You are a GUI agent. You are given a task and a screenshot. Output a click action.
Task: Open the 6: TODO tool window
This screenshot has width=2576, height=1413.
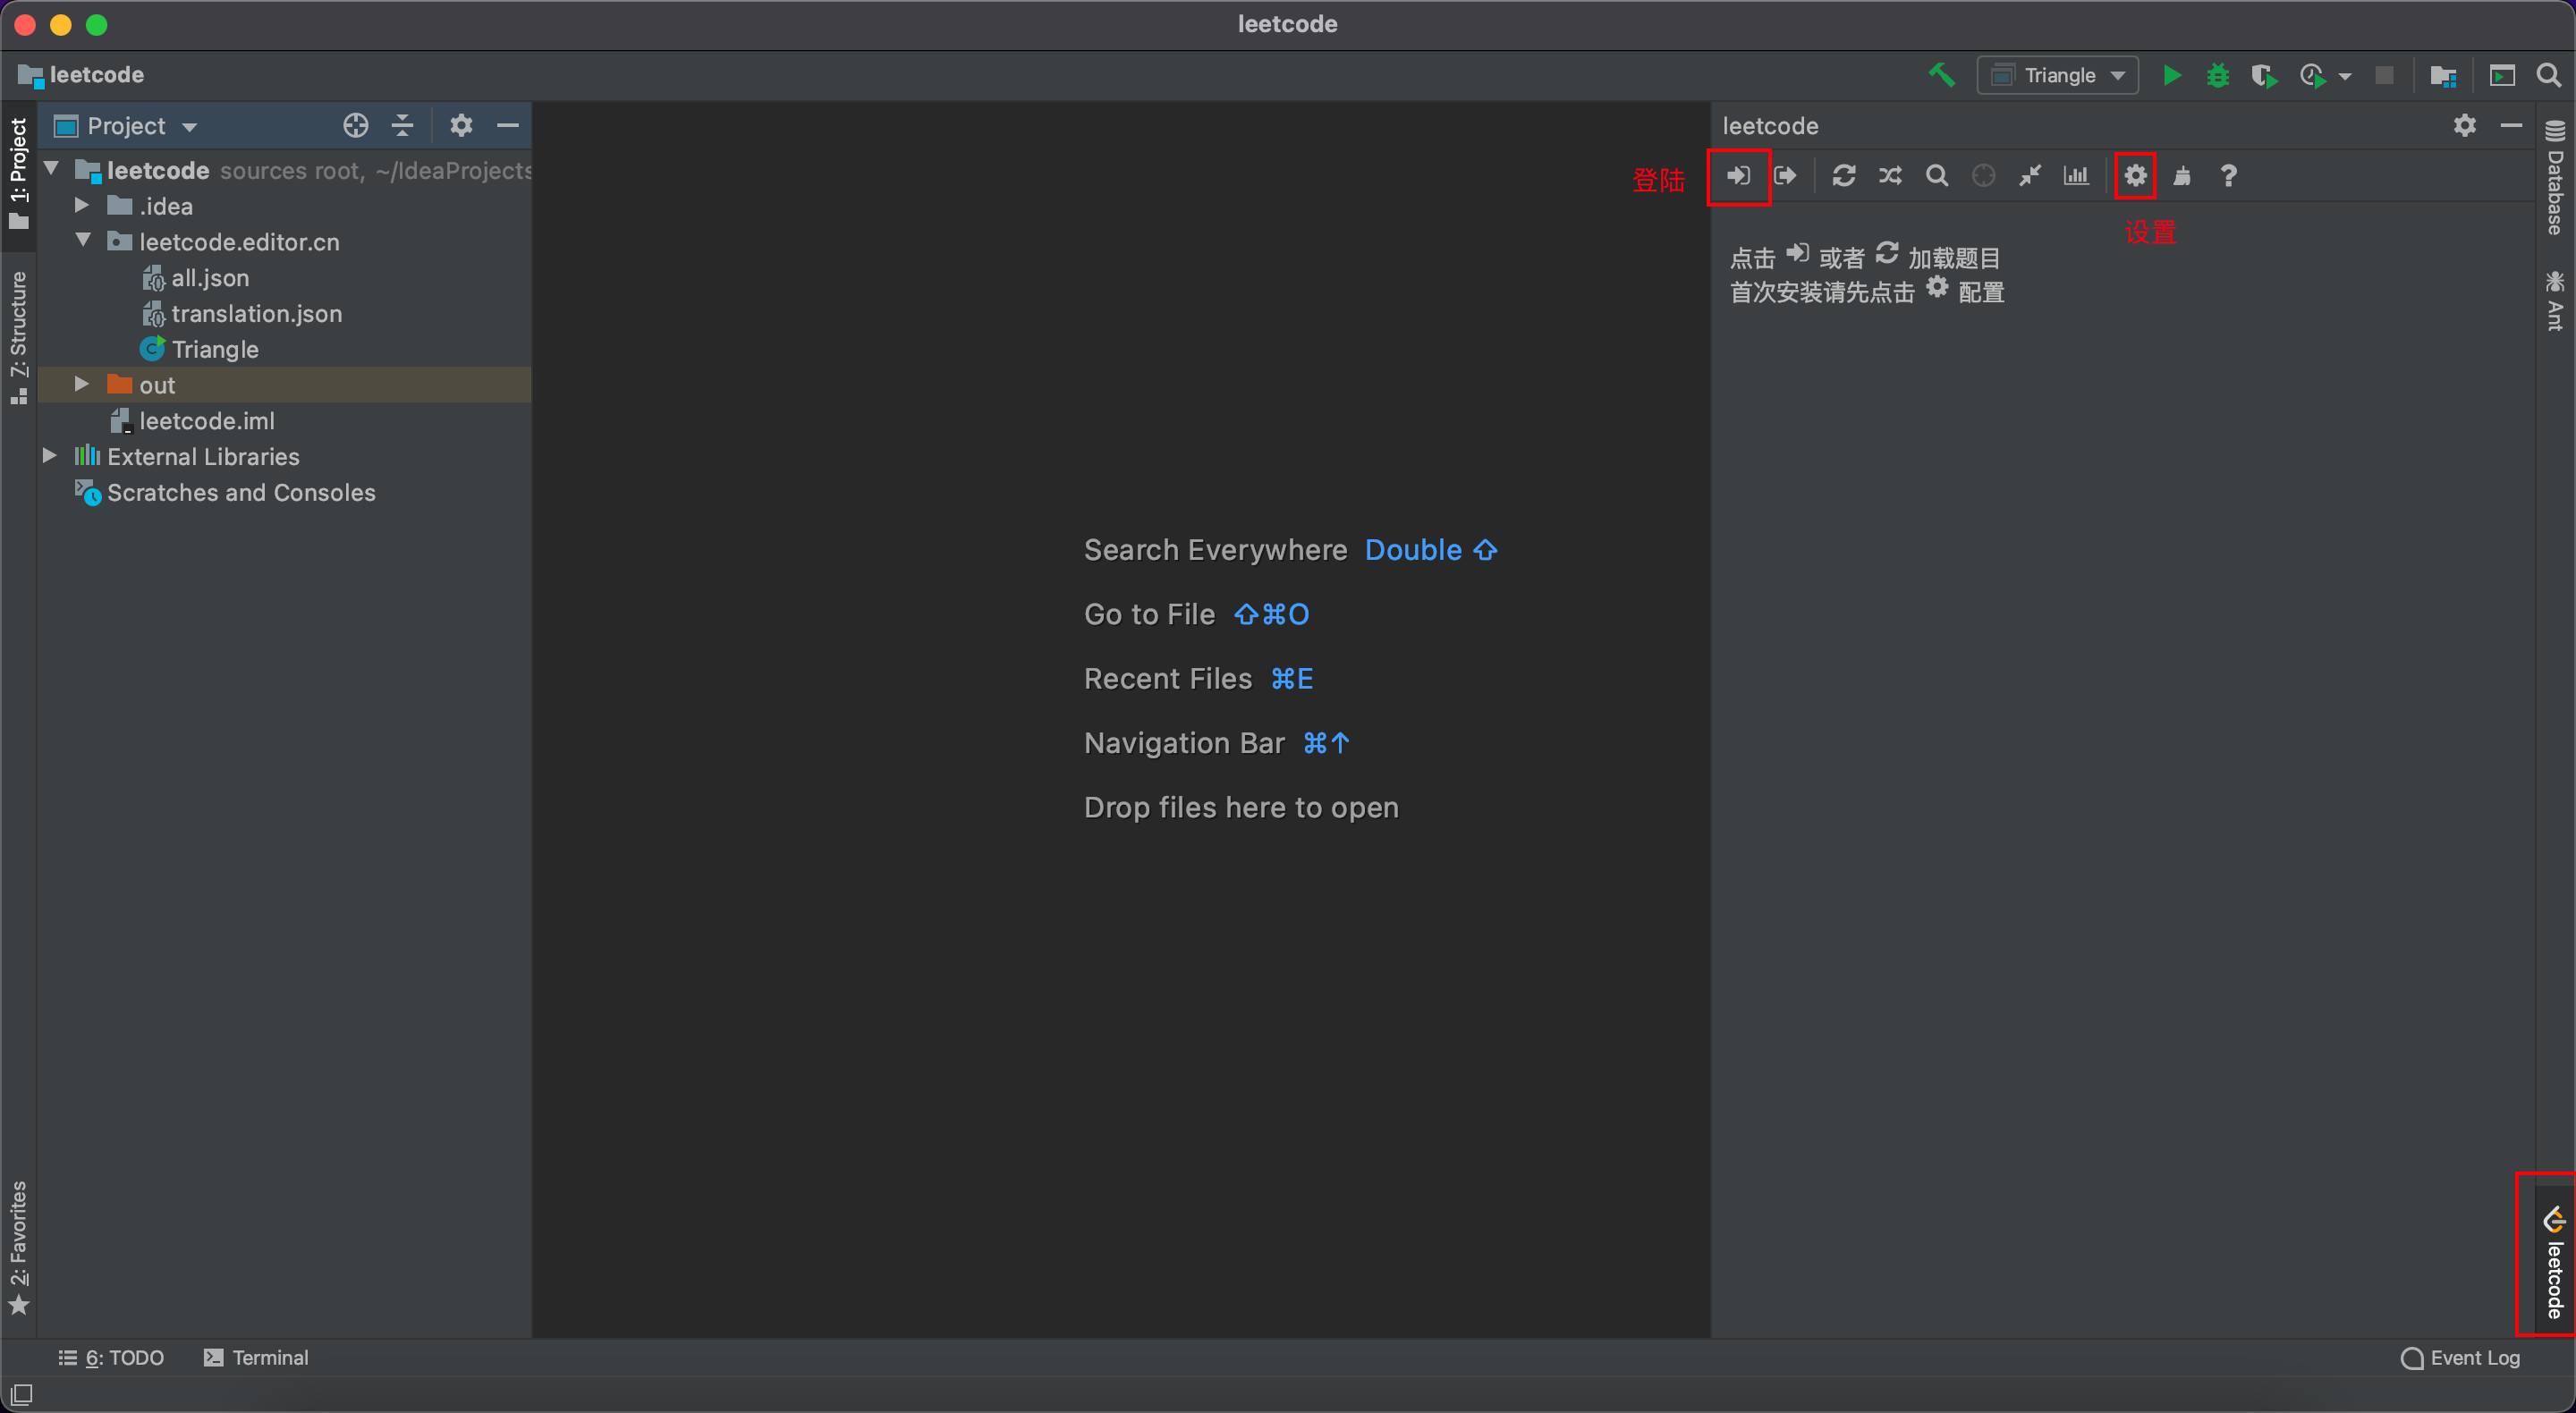click(111, 1357)
